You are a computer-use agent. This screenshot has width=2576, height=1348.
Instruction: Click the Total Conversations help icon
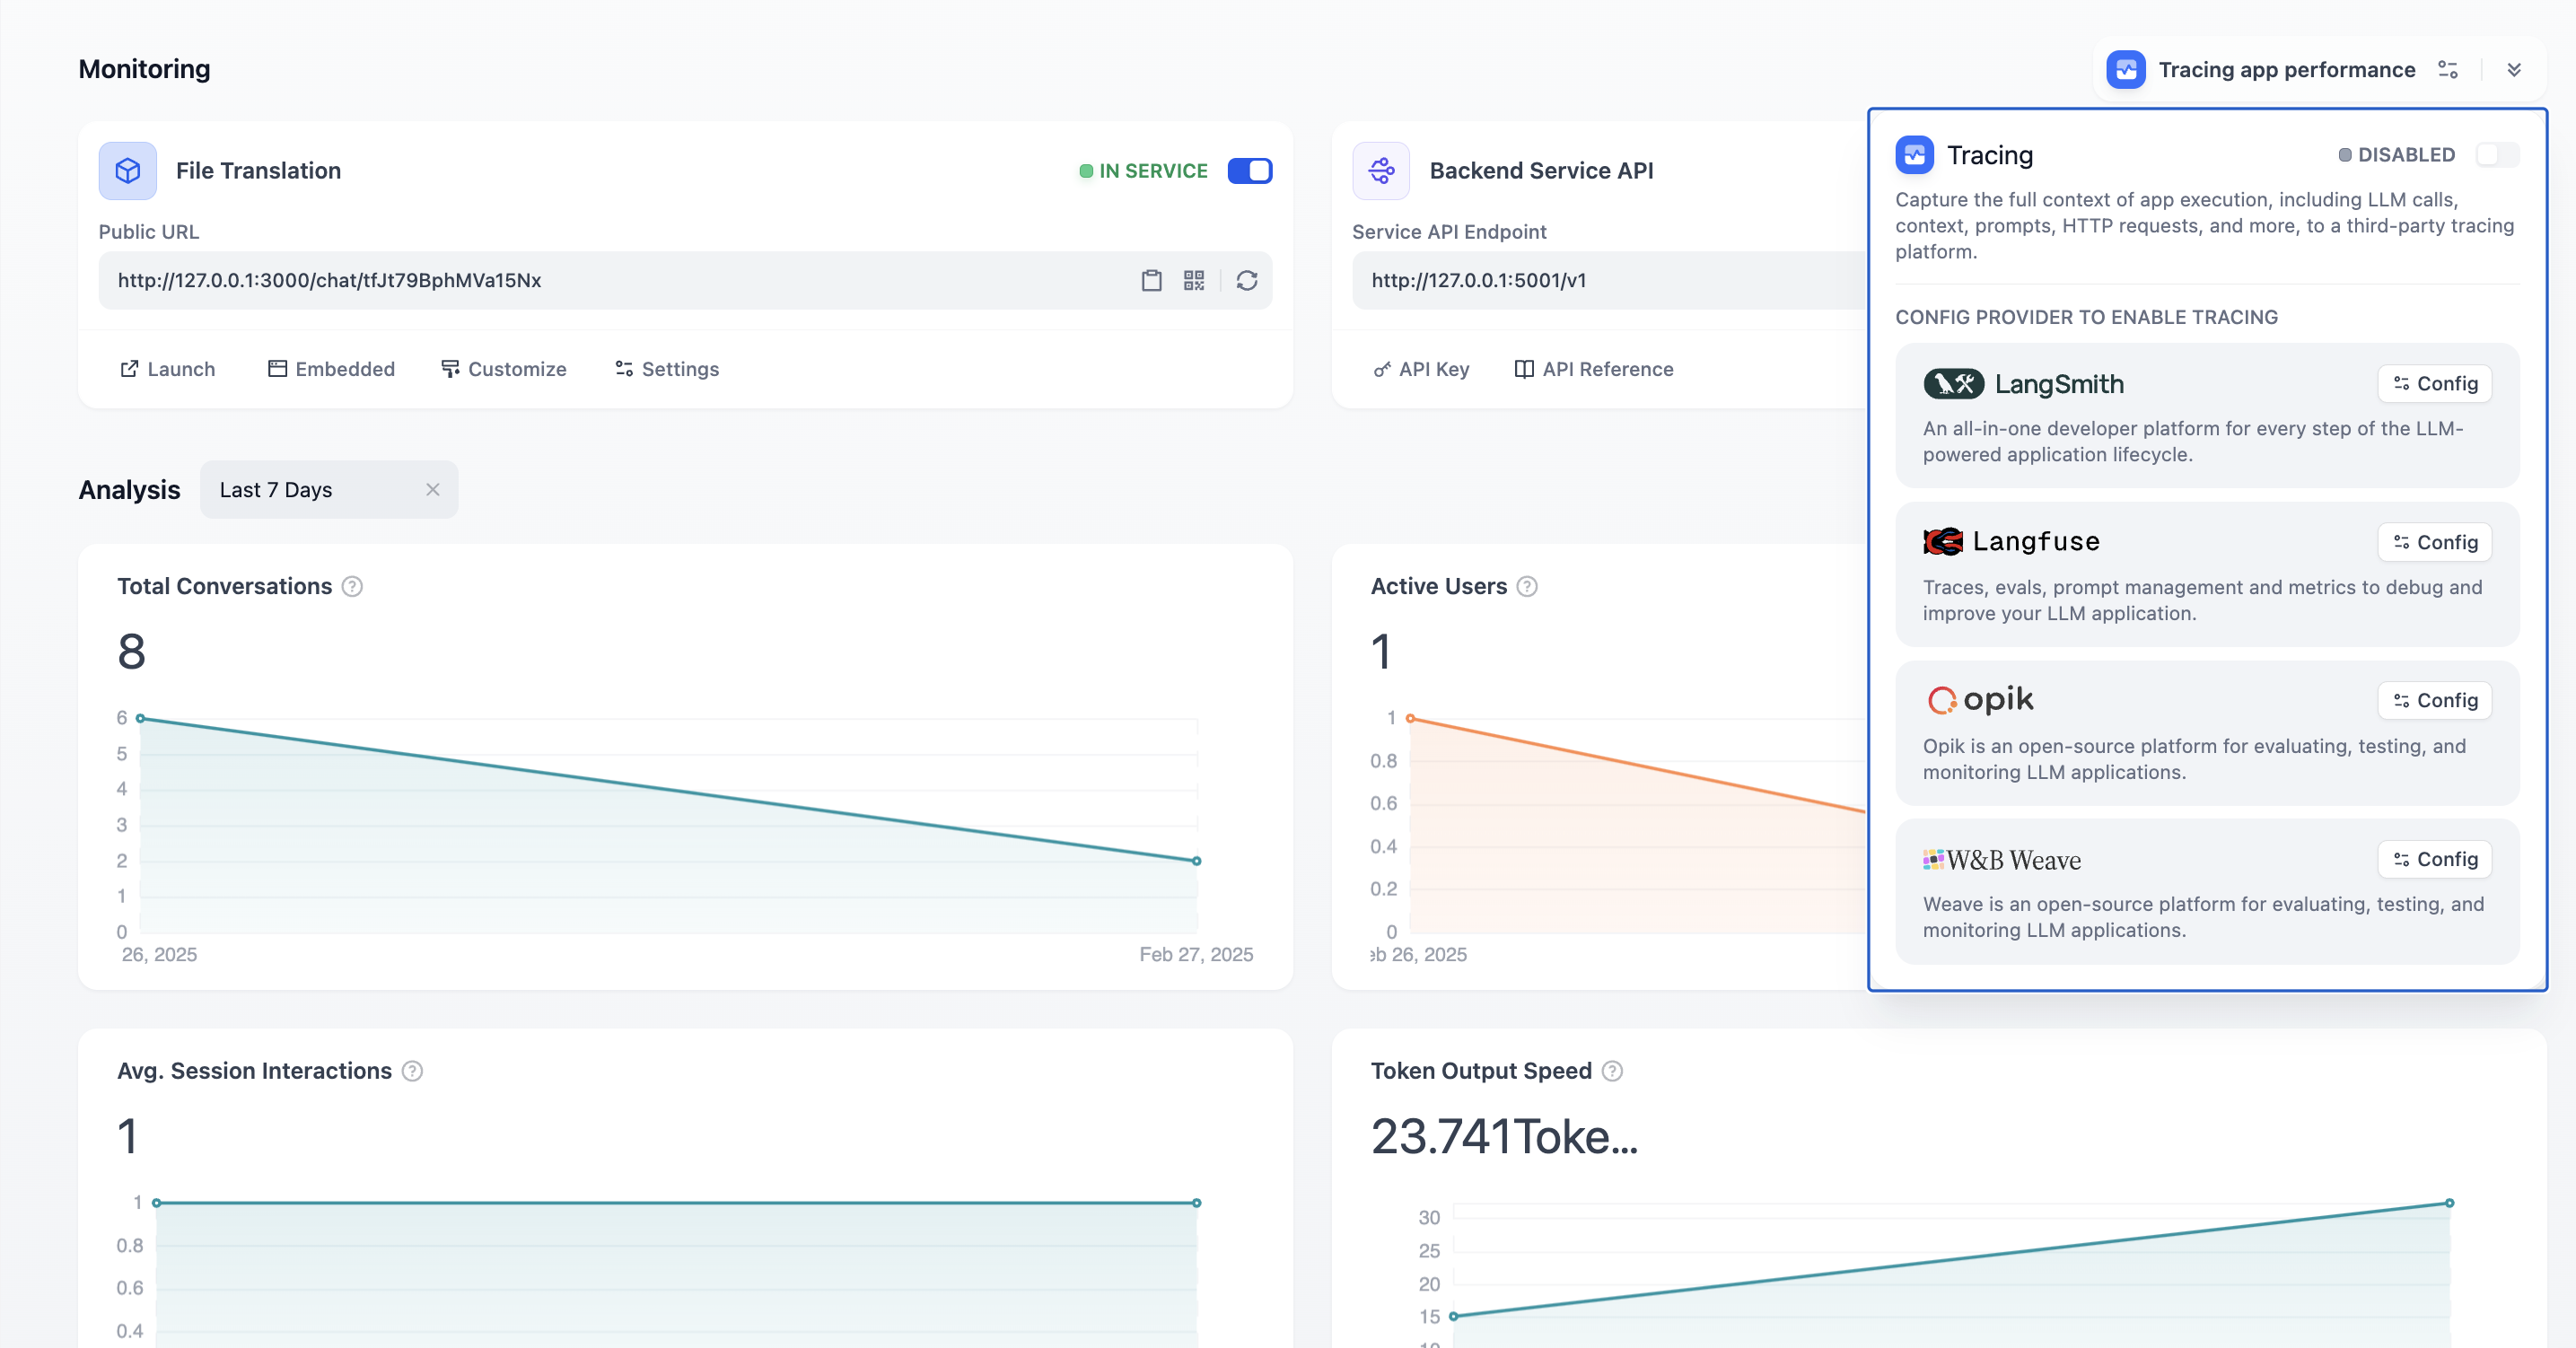pyautogui.click(x=352, y=587)
